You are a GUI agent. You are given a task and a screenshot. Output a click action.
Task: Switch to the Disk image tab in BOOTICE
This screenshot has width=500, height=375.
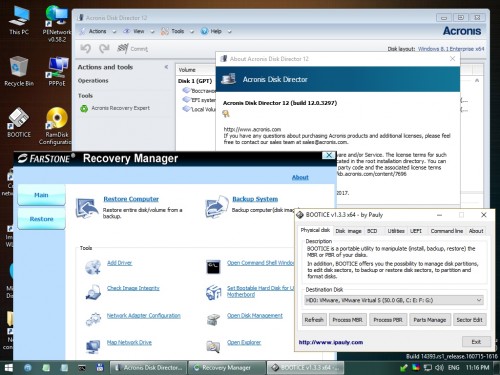(x=348, y=231)
